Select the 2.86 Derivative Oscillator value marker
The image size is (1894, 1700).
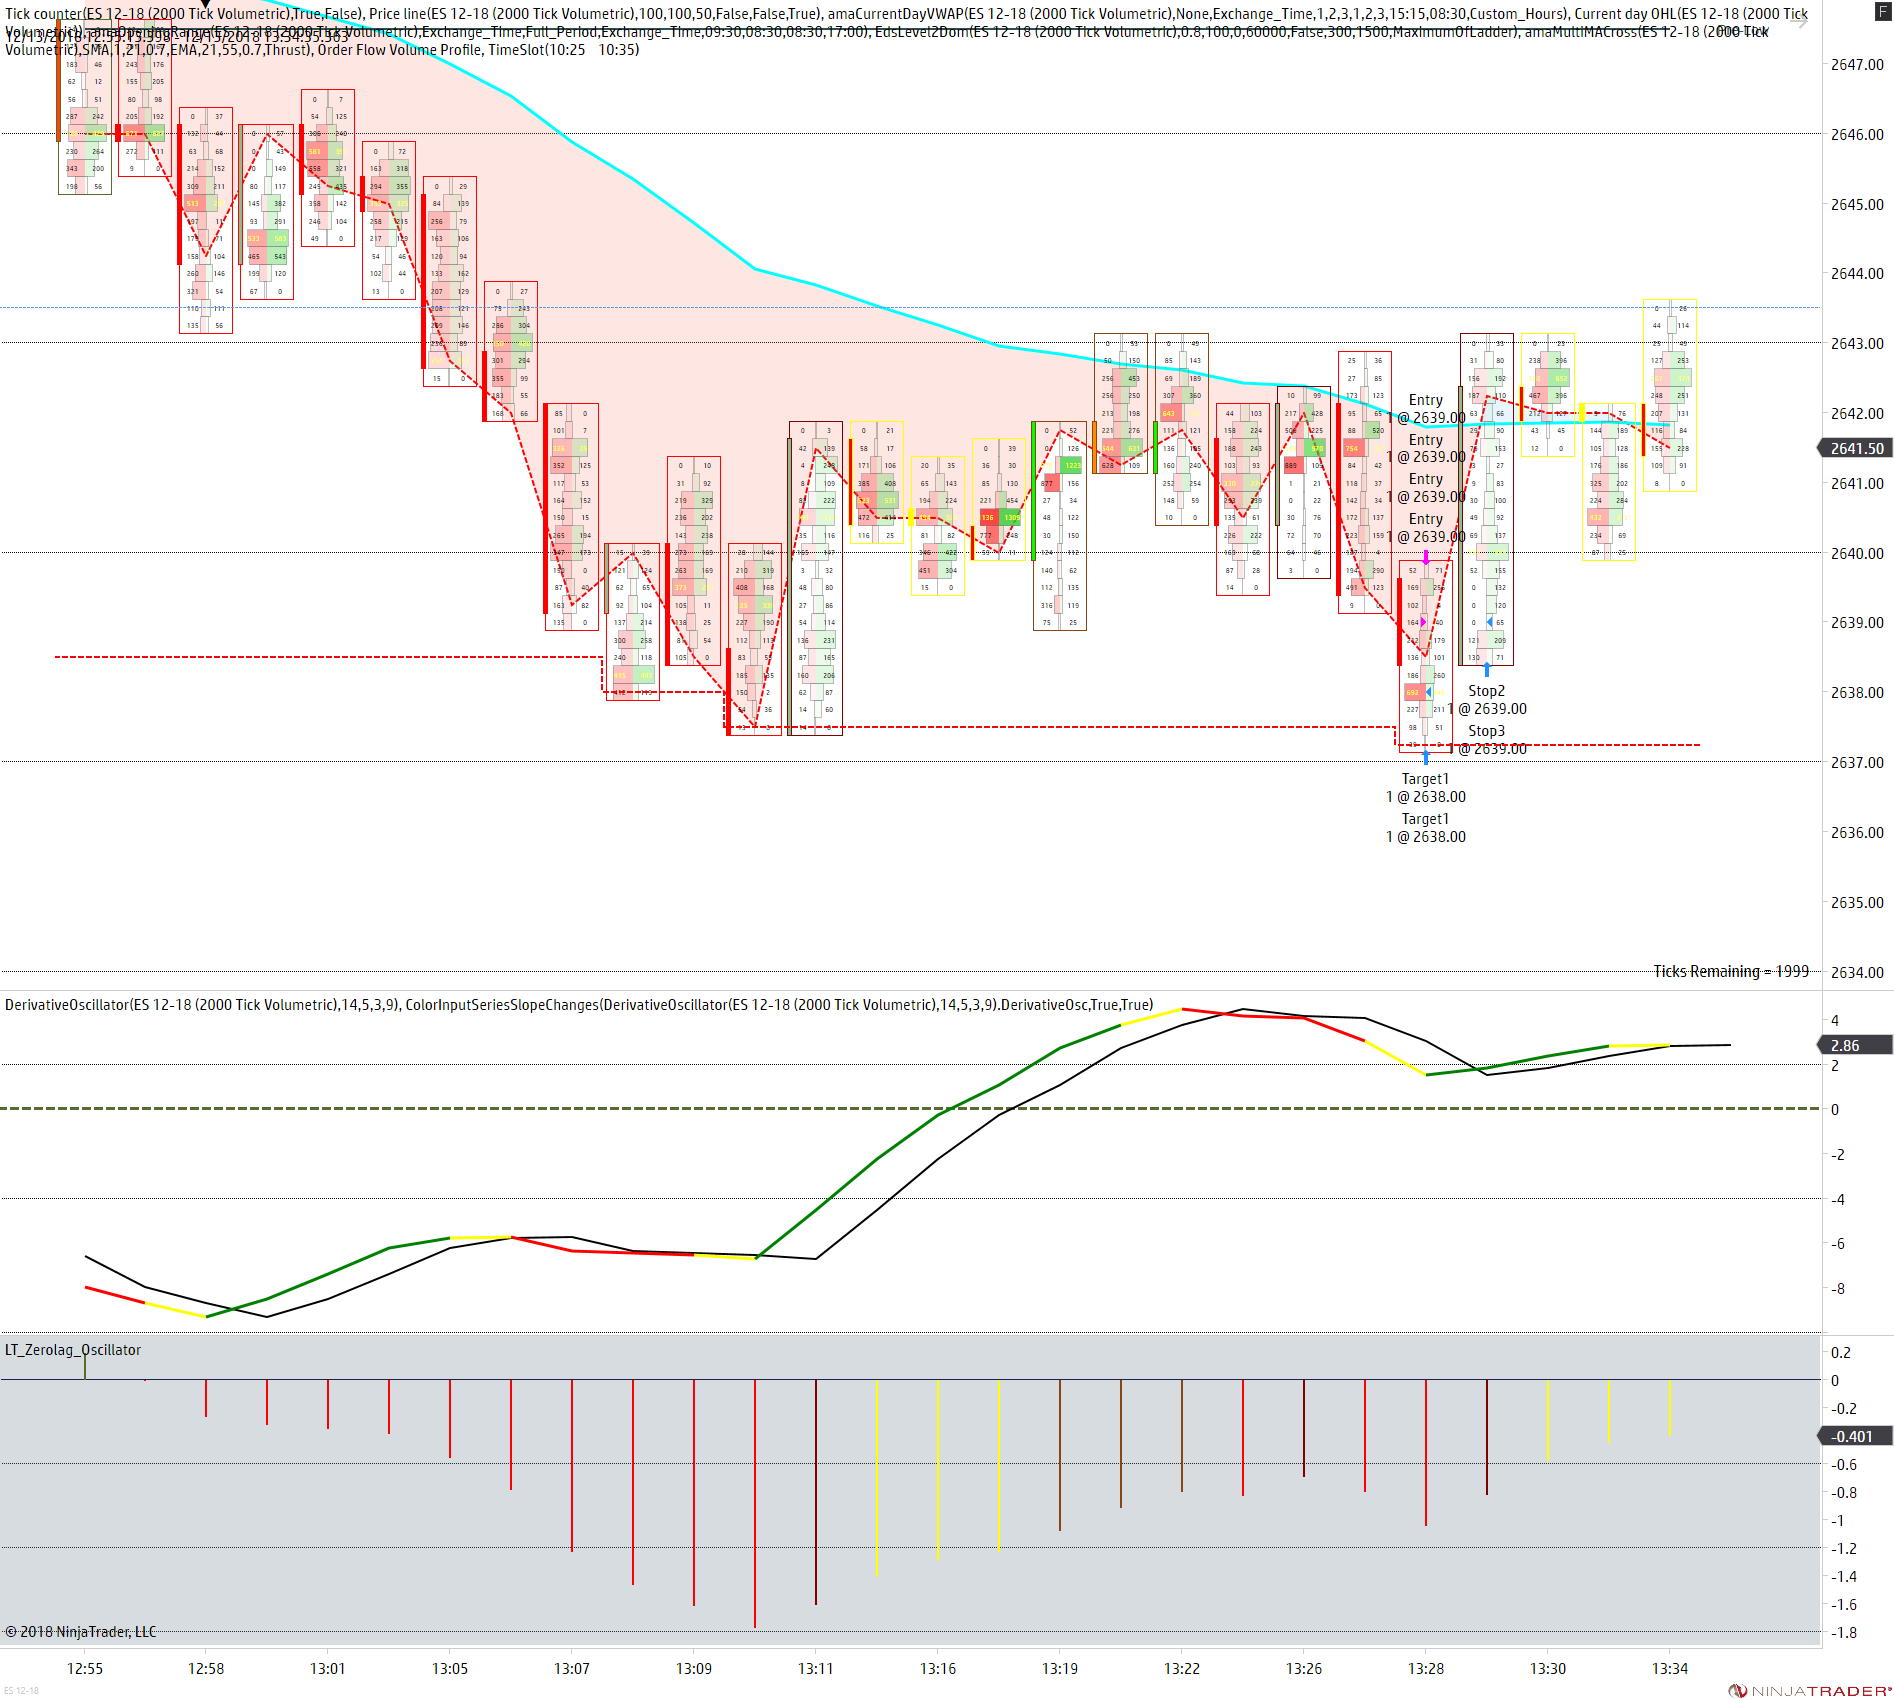[1855, 1045]
